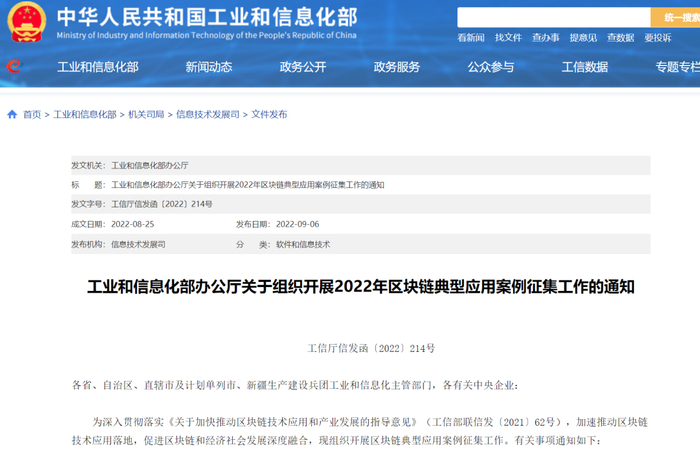700x460 pixels.
Task: Open 工信数据 navigation menu
Action: [x=585, y=67]
